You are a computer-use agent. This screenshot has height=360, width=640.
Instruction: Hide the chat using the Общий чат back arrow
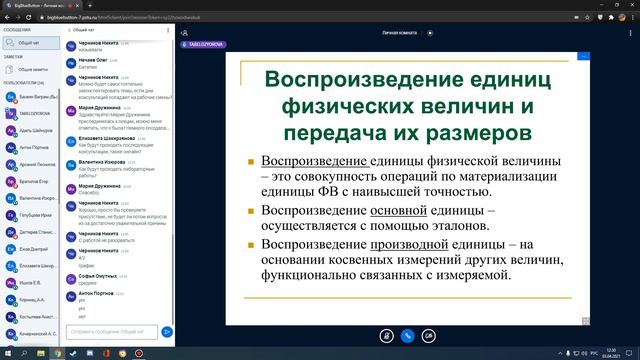(81, 30)
